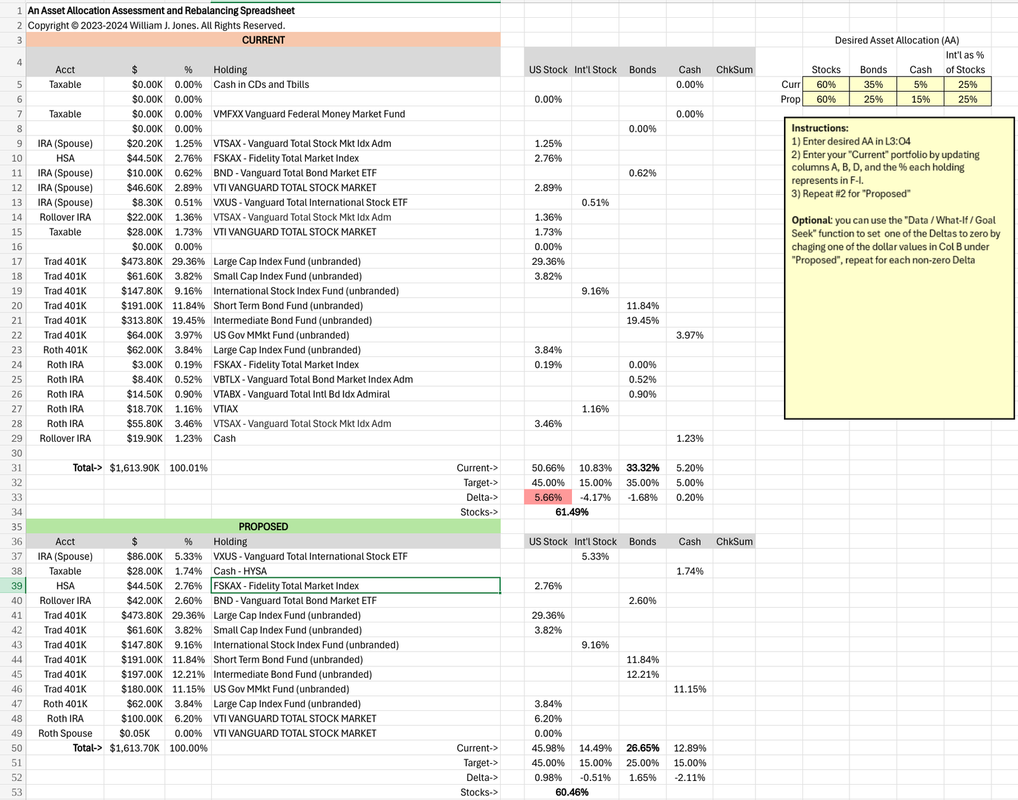Select the -2.11% proposed Cash delta
1018x800 pixels.
[x=689, y=777]
